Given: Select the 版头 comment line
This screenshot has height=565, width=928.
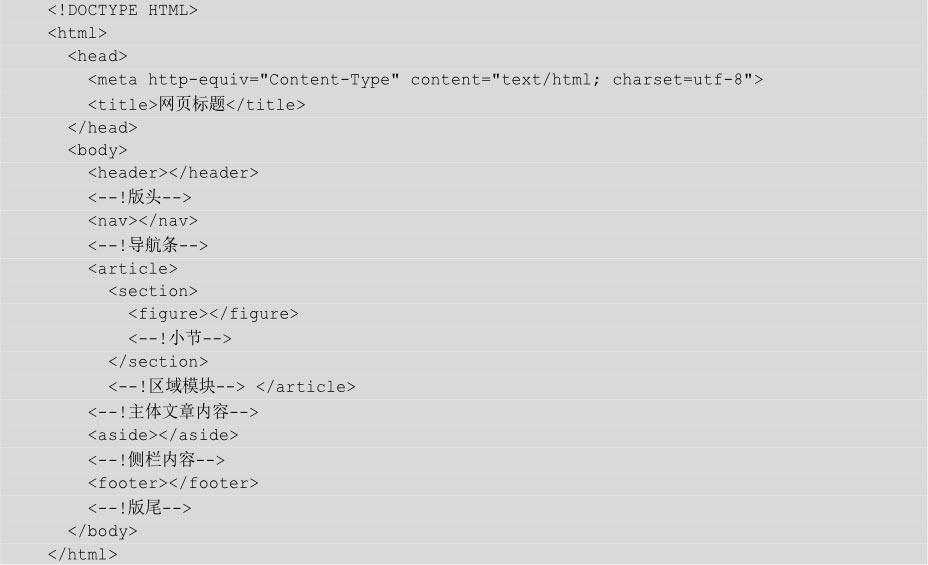Looking at the screenshot, I should click(x=139, y=197).
